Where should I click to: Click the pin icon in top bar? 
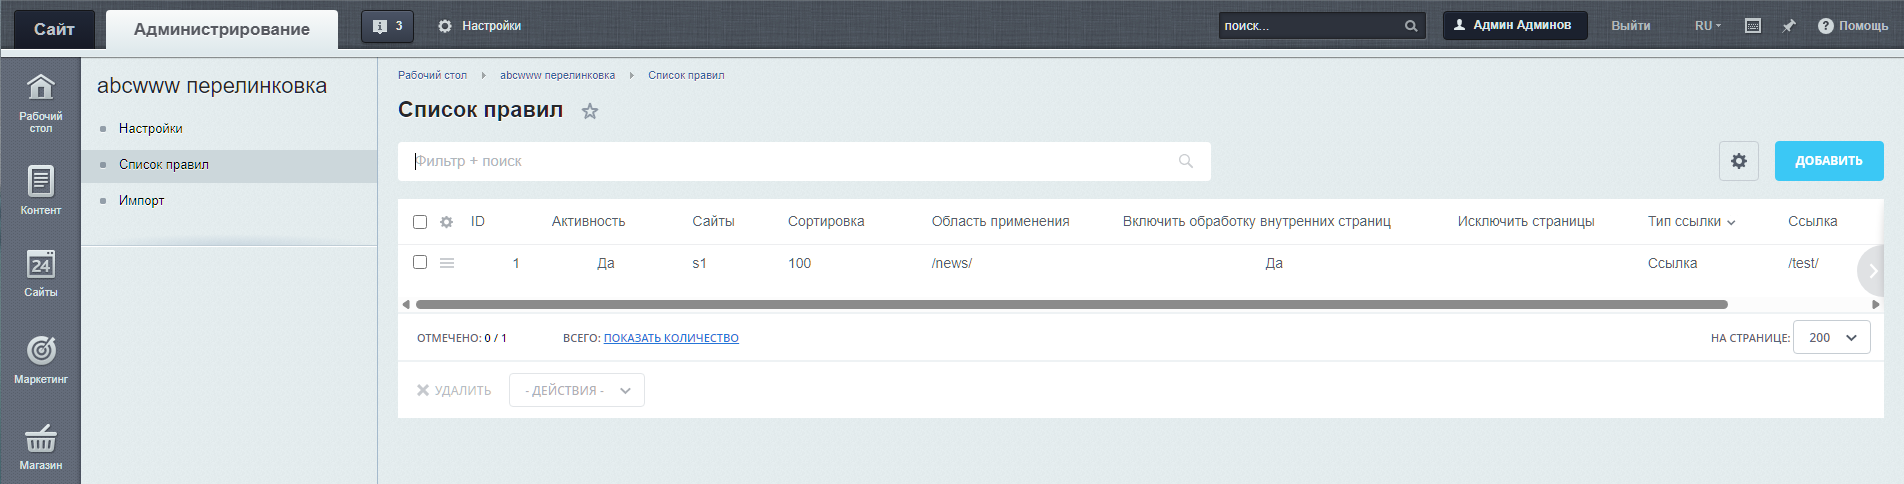[1789, 26]
